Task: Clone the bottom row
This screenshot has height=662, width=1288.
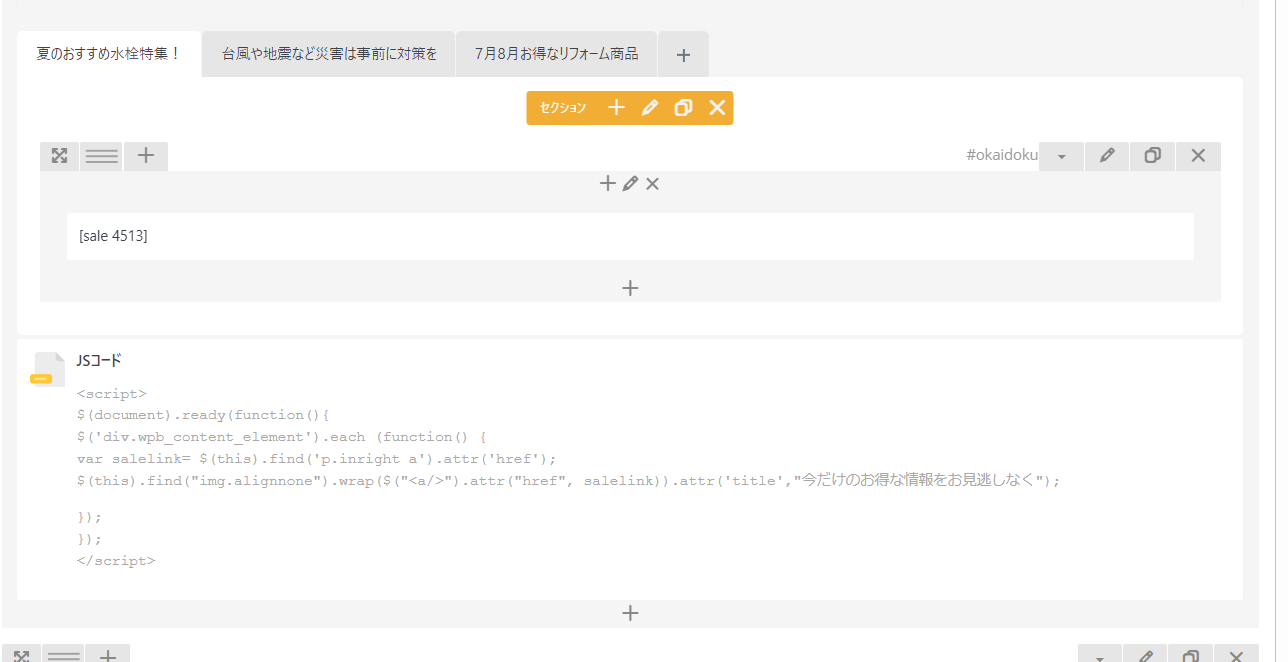Action: (x=1191, y=654)
